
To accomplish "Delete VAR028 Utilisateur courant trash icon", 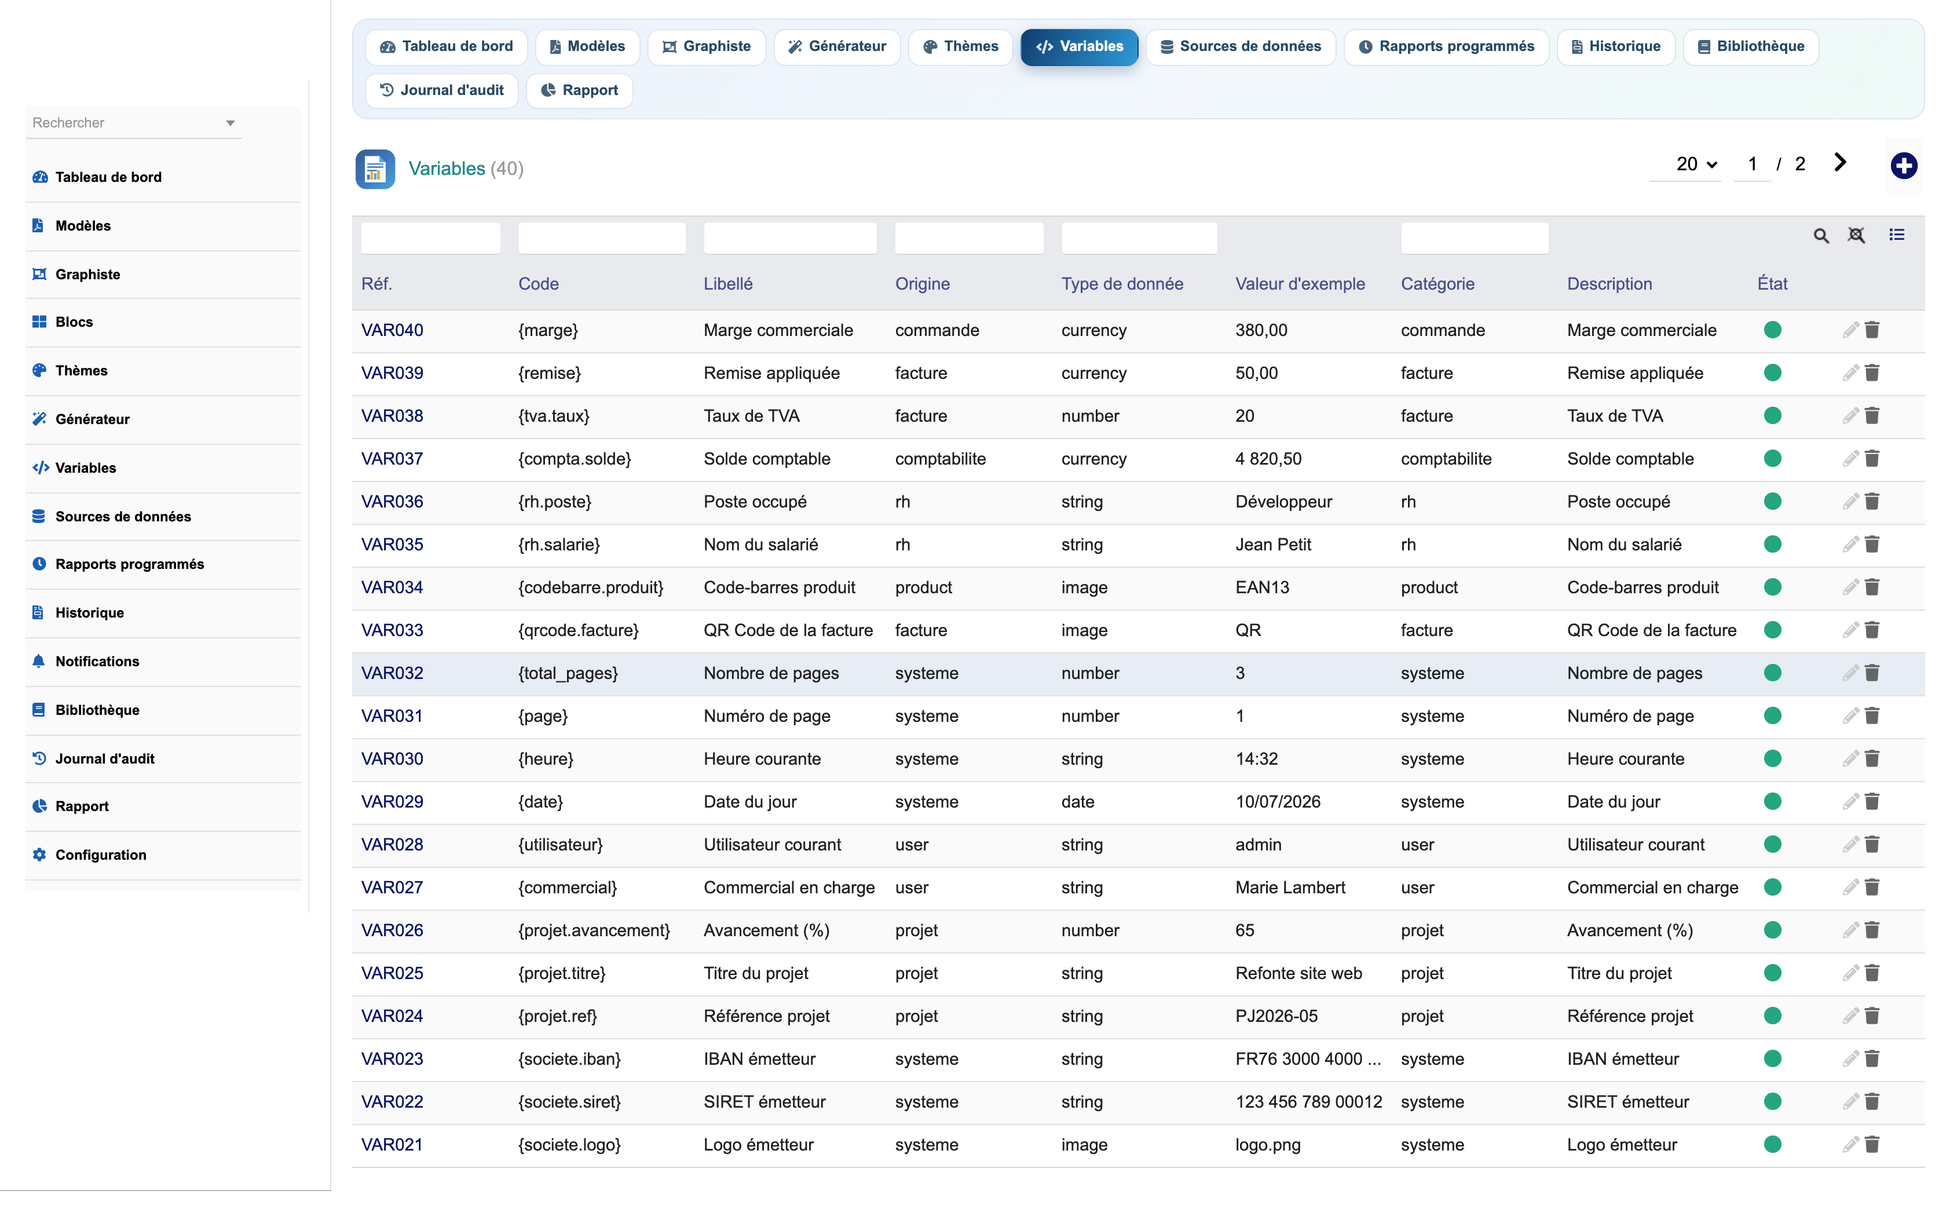I will click(x=1872, y=845).
